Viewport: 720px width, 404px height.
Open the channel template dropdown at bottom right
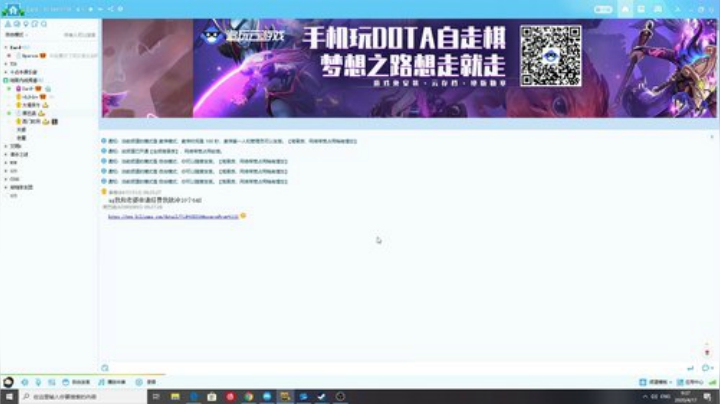pyautogui.click(x=655, y=382)
